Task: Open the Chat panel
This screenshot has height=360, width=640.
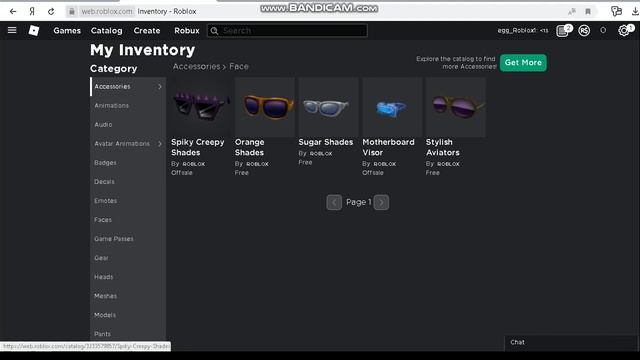Action: [571, 343]
